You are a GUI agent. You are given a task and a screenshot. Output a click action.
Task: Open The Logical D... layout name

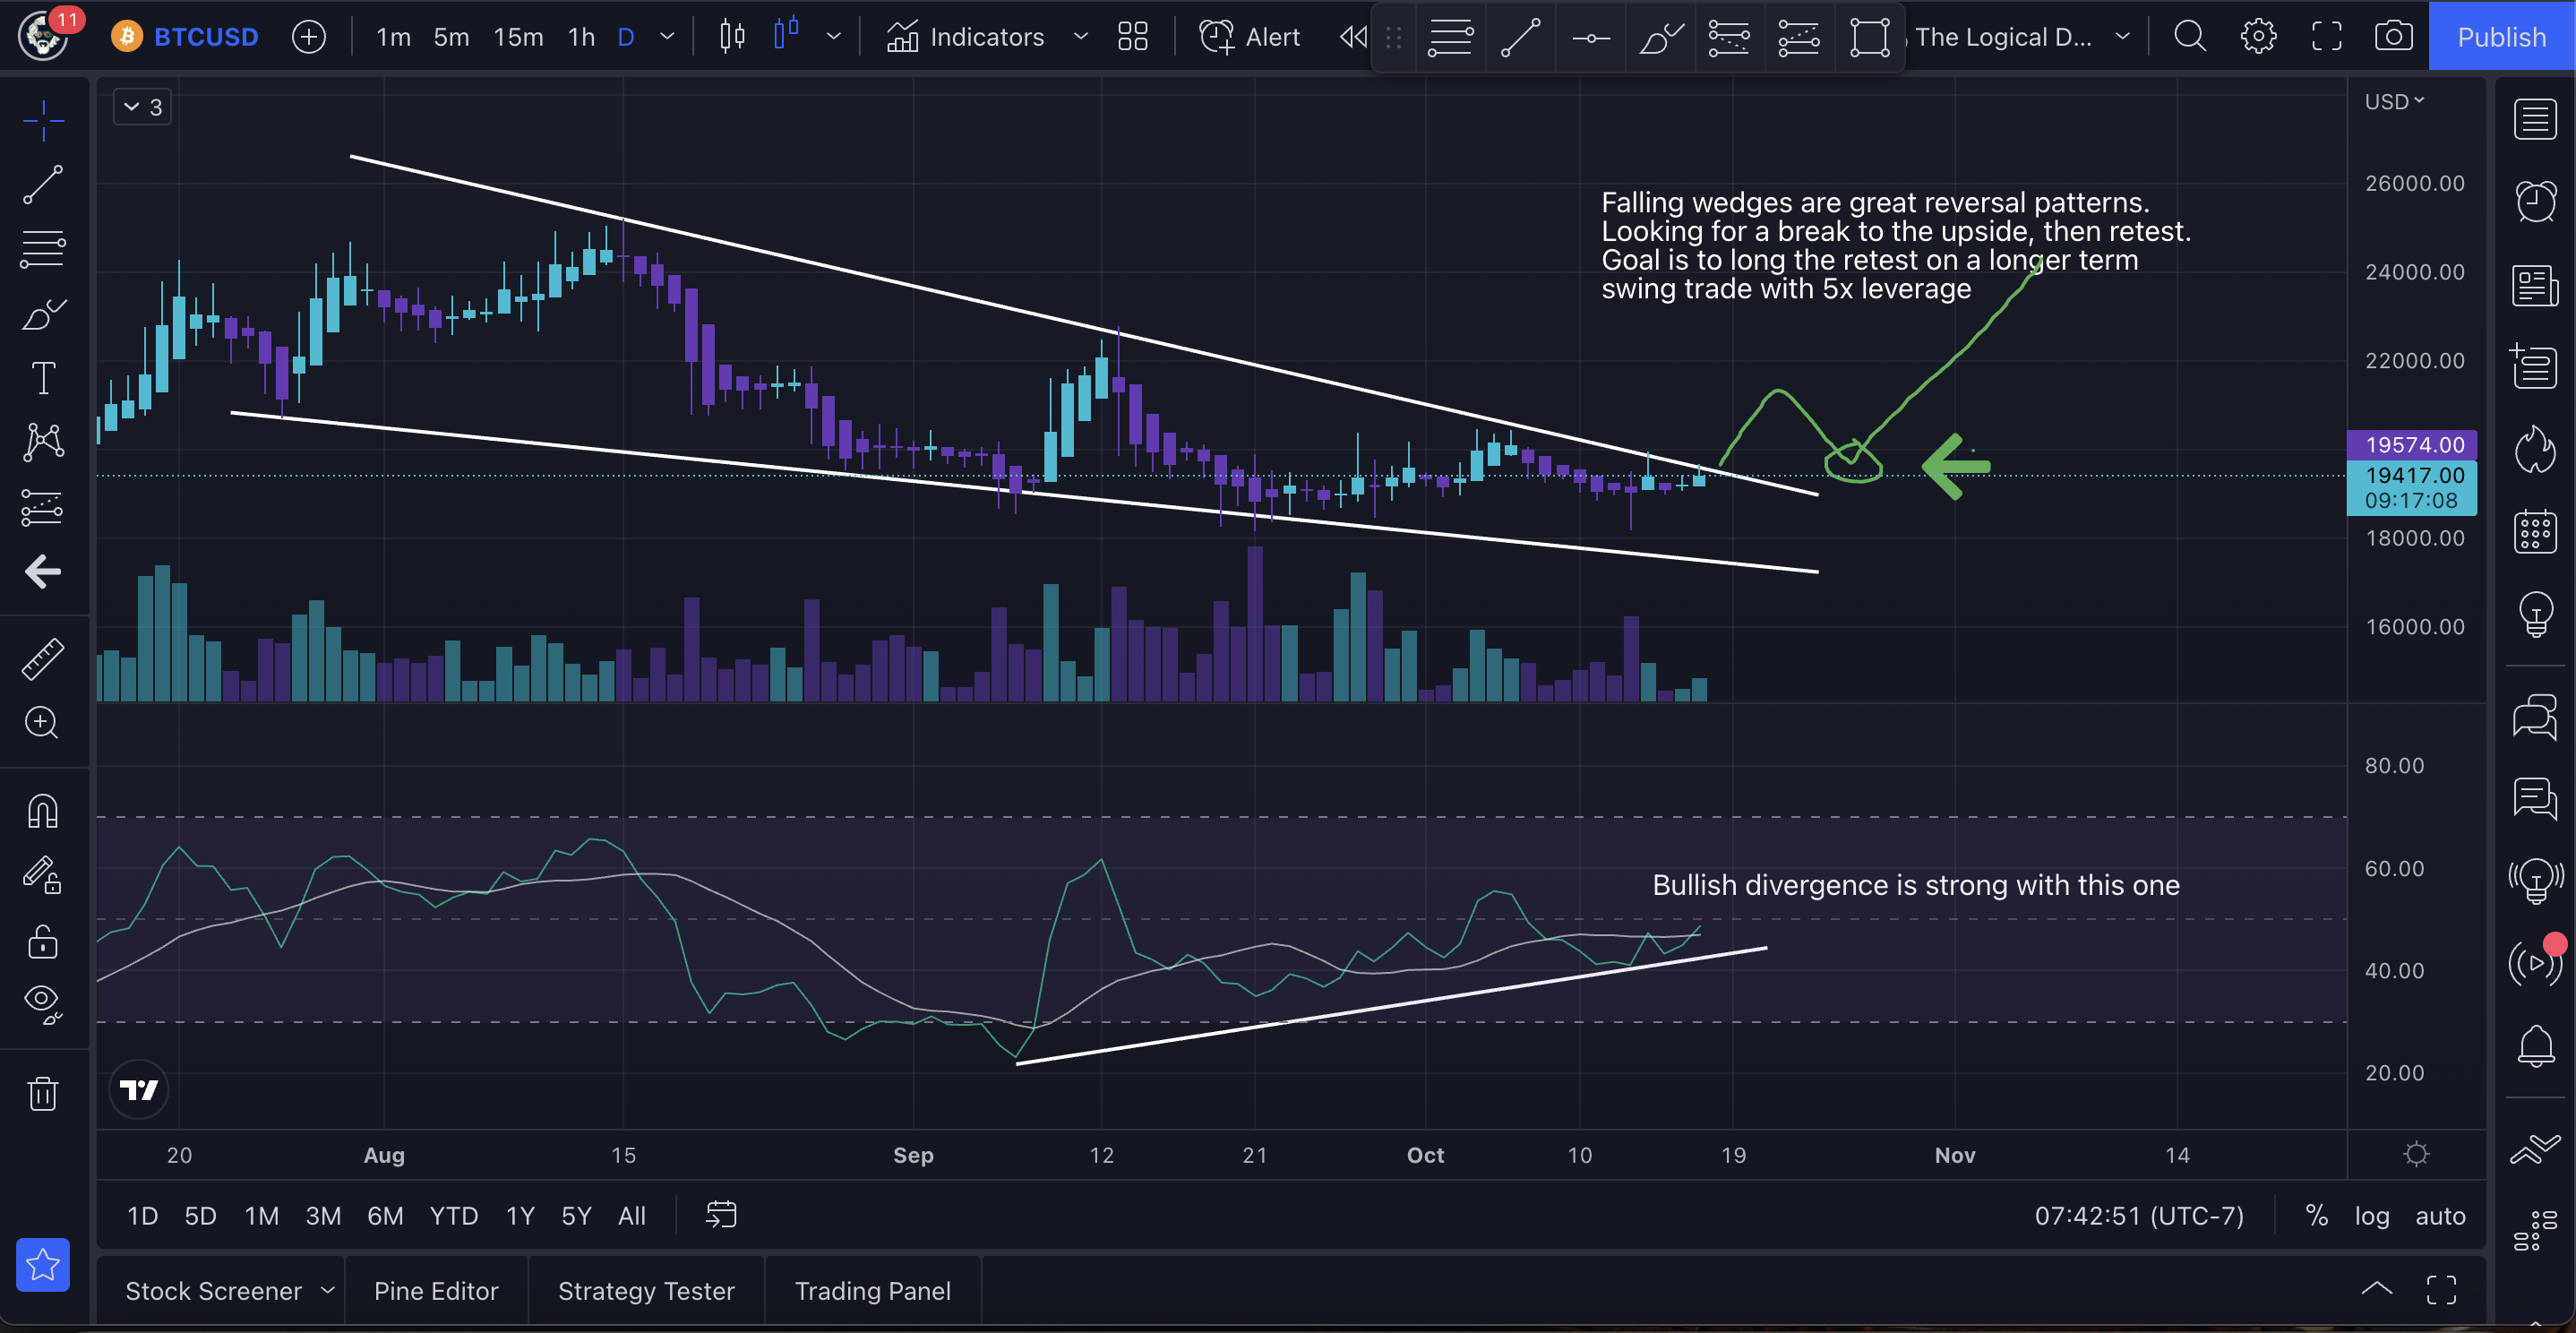2004,37
